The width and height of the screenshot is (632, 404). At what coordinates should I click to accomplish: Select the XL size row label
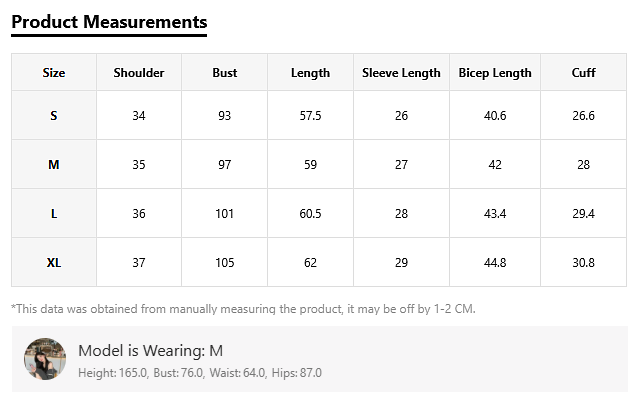point(54,263)
